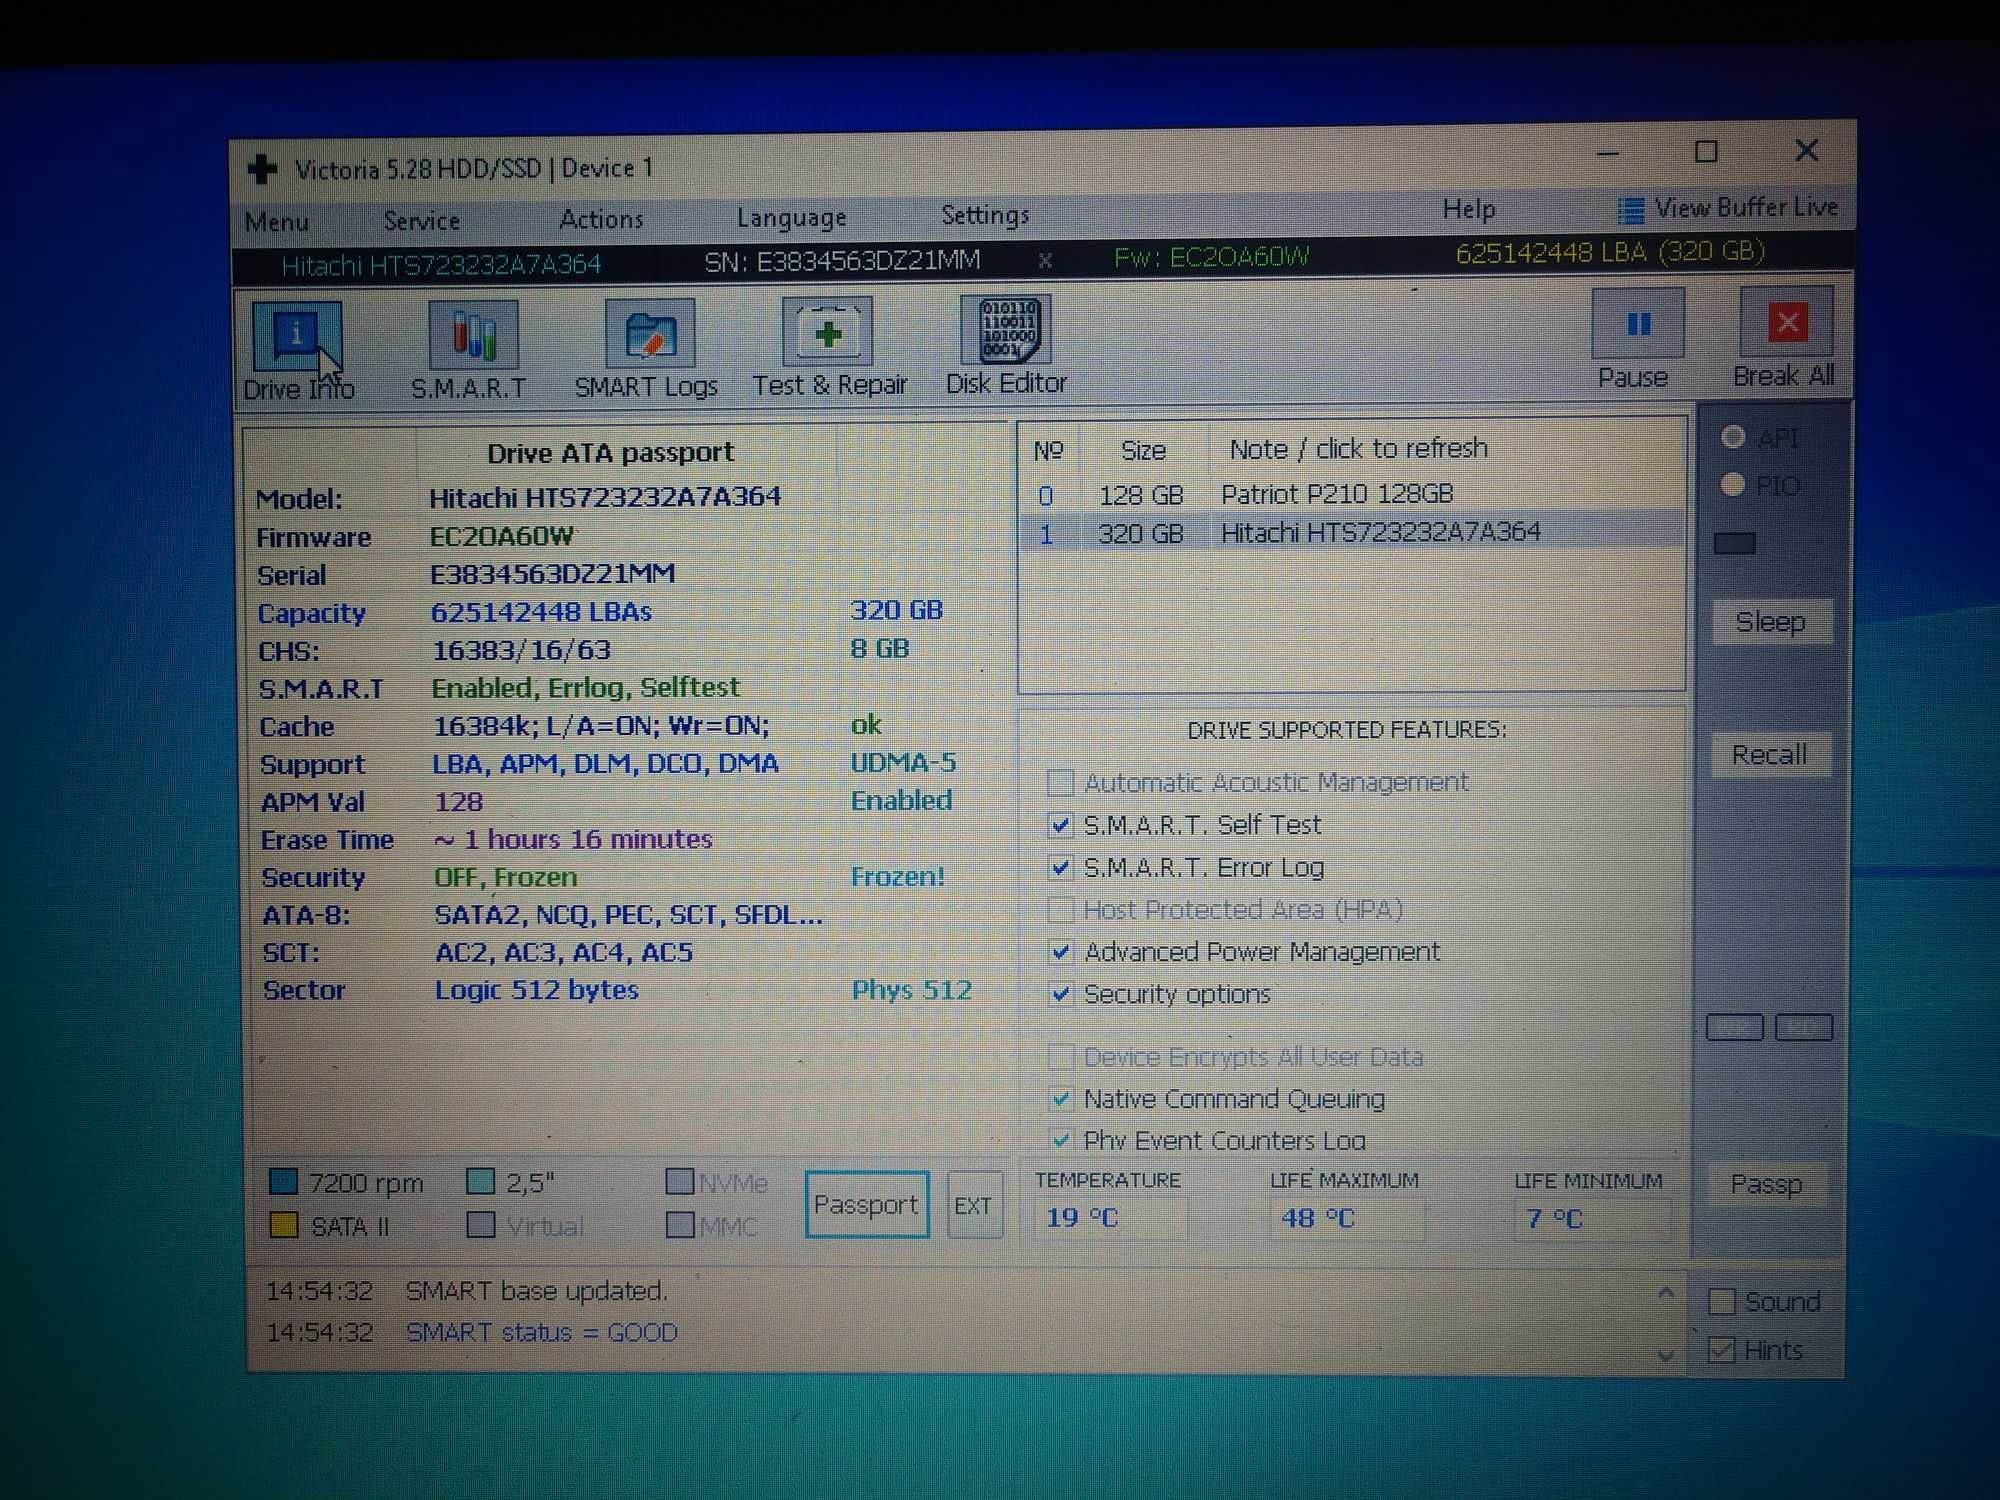Image resolution: width=2000 pixels, height=1500 pixels.
Task: Click the Pause toolbar button
Action: (1636, 339)
